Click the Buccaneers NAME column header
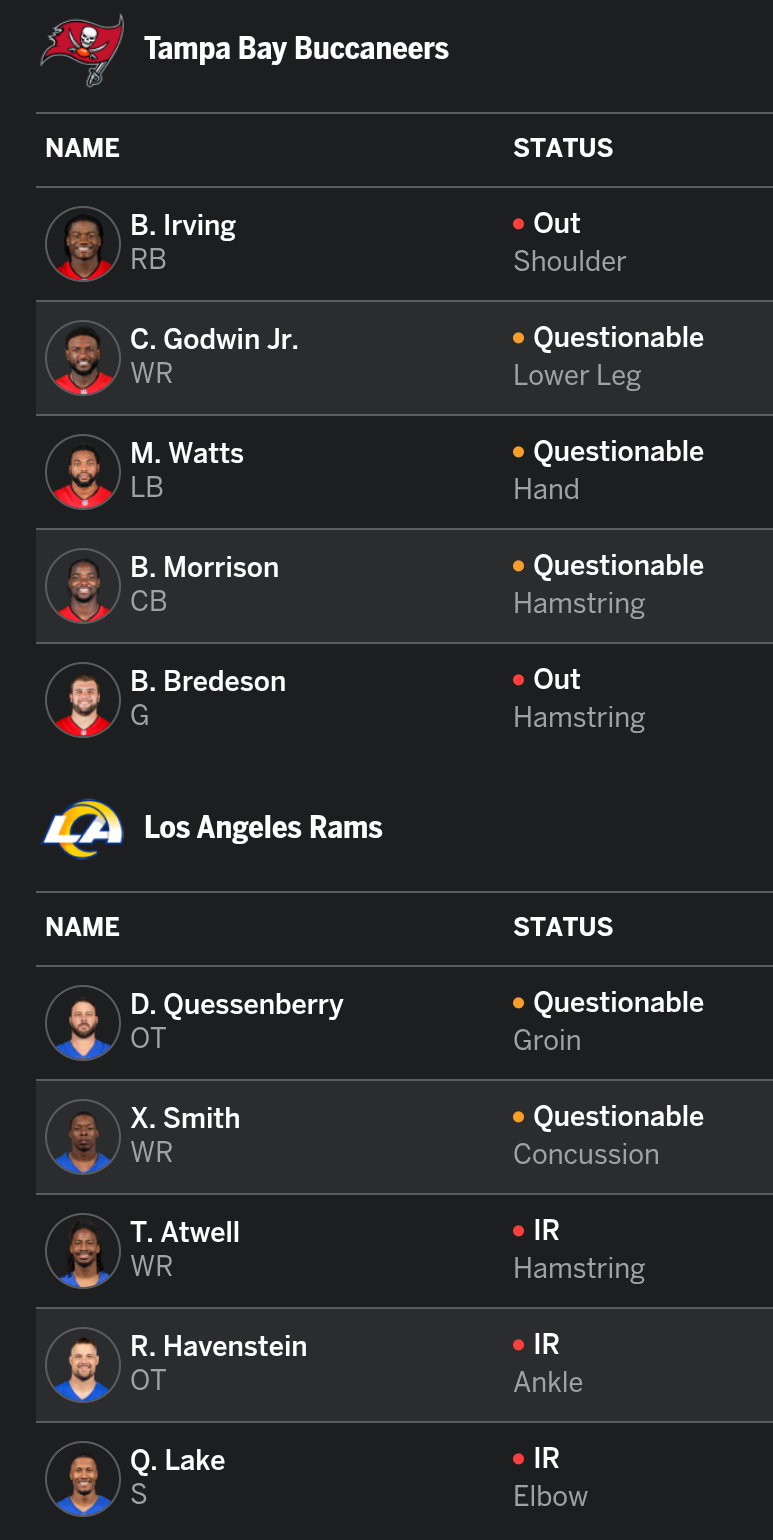The image size is (773, 1540). pyautogui.click(x=83, y=149)
